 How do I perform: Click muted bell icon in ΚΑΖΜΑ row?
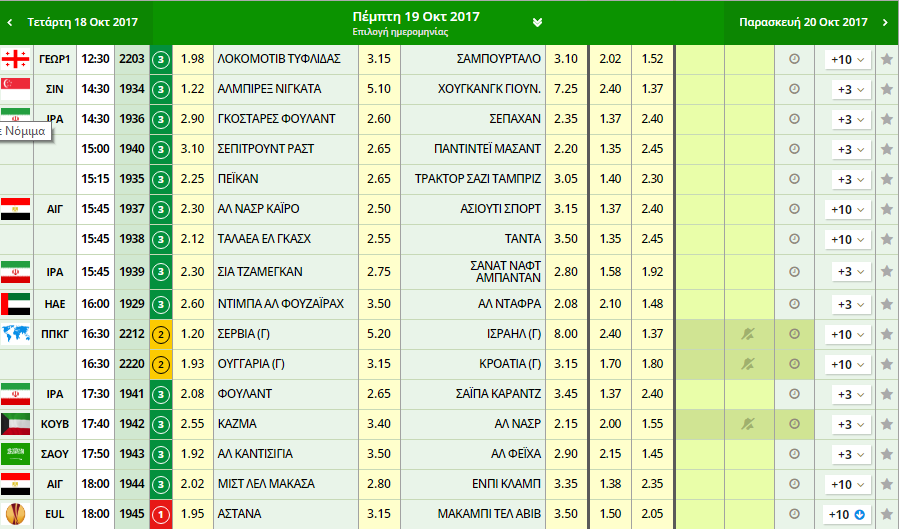747,424
